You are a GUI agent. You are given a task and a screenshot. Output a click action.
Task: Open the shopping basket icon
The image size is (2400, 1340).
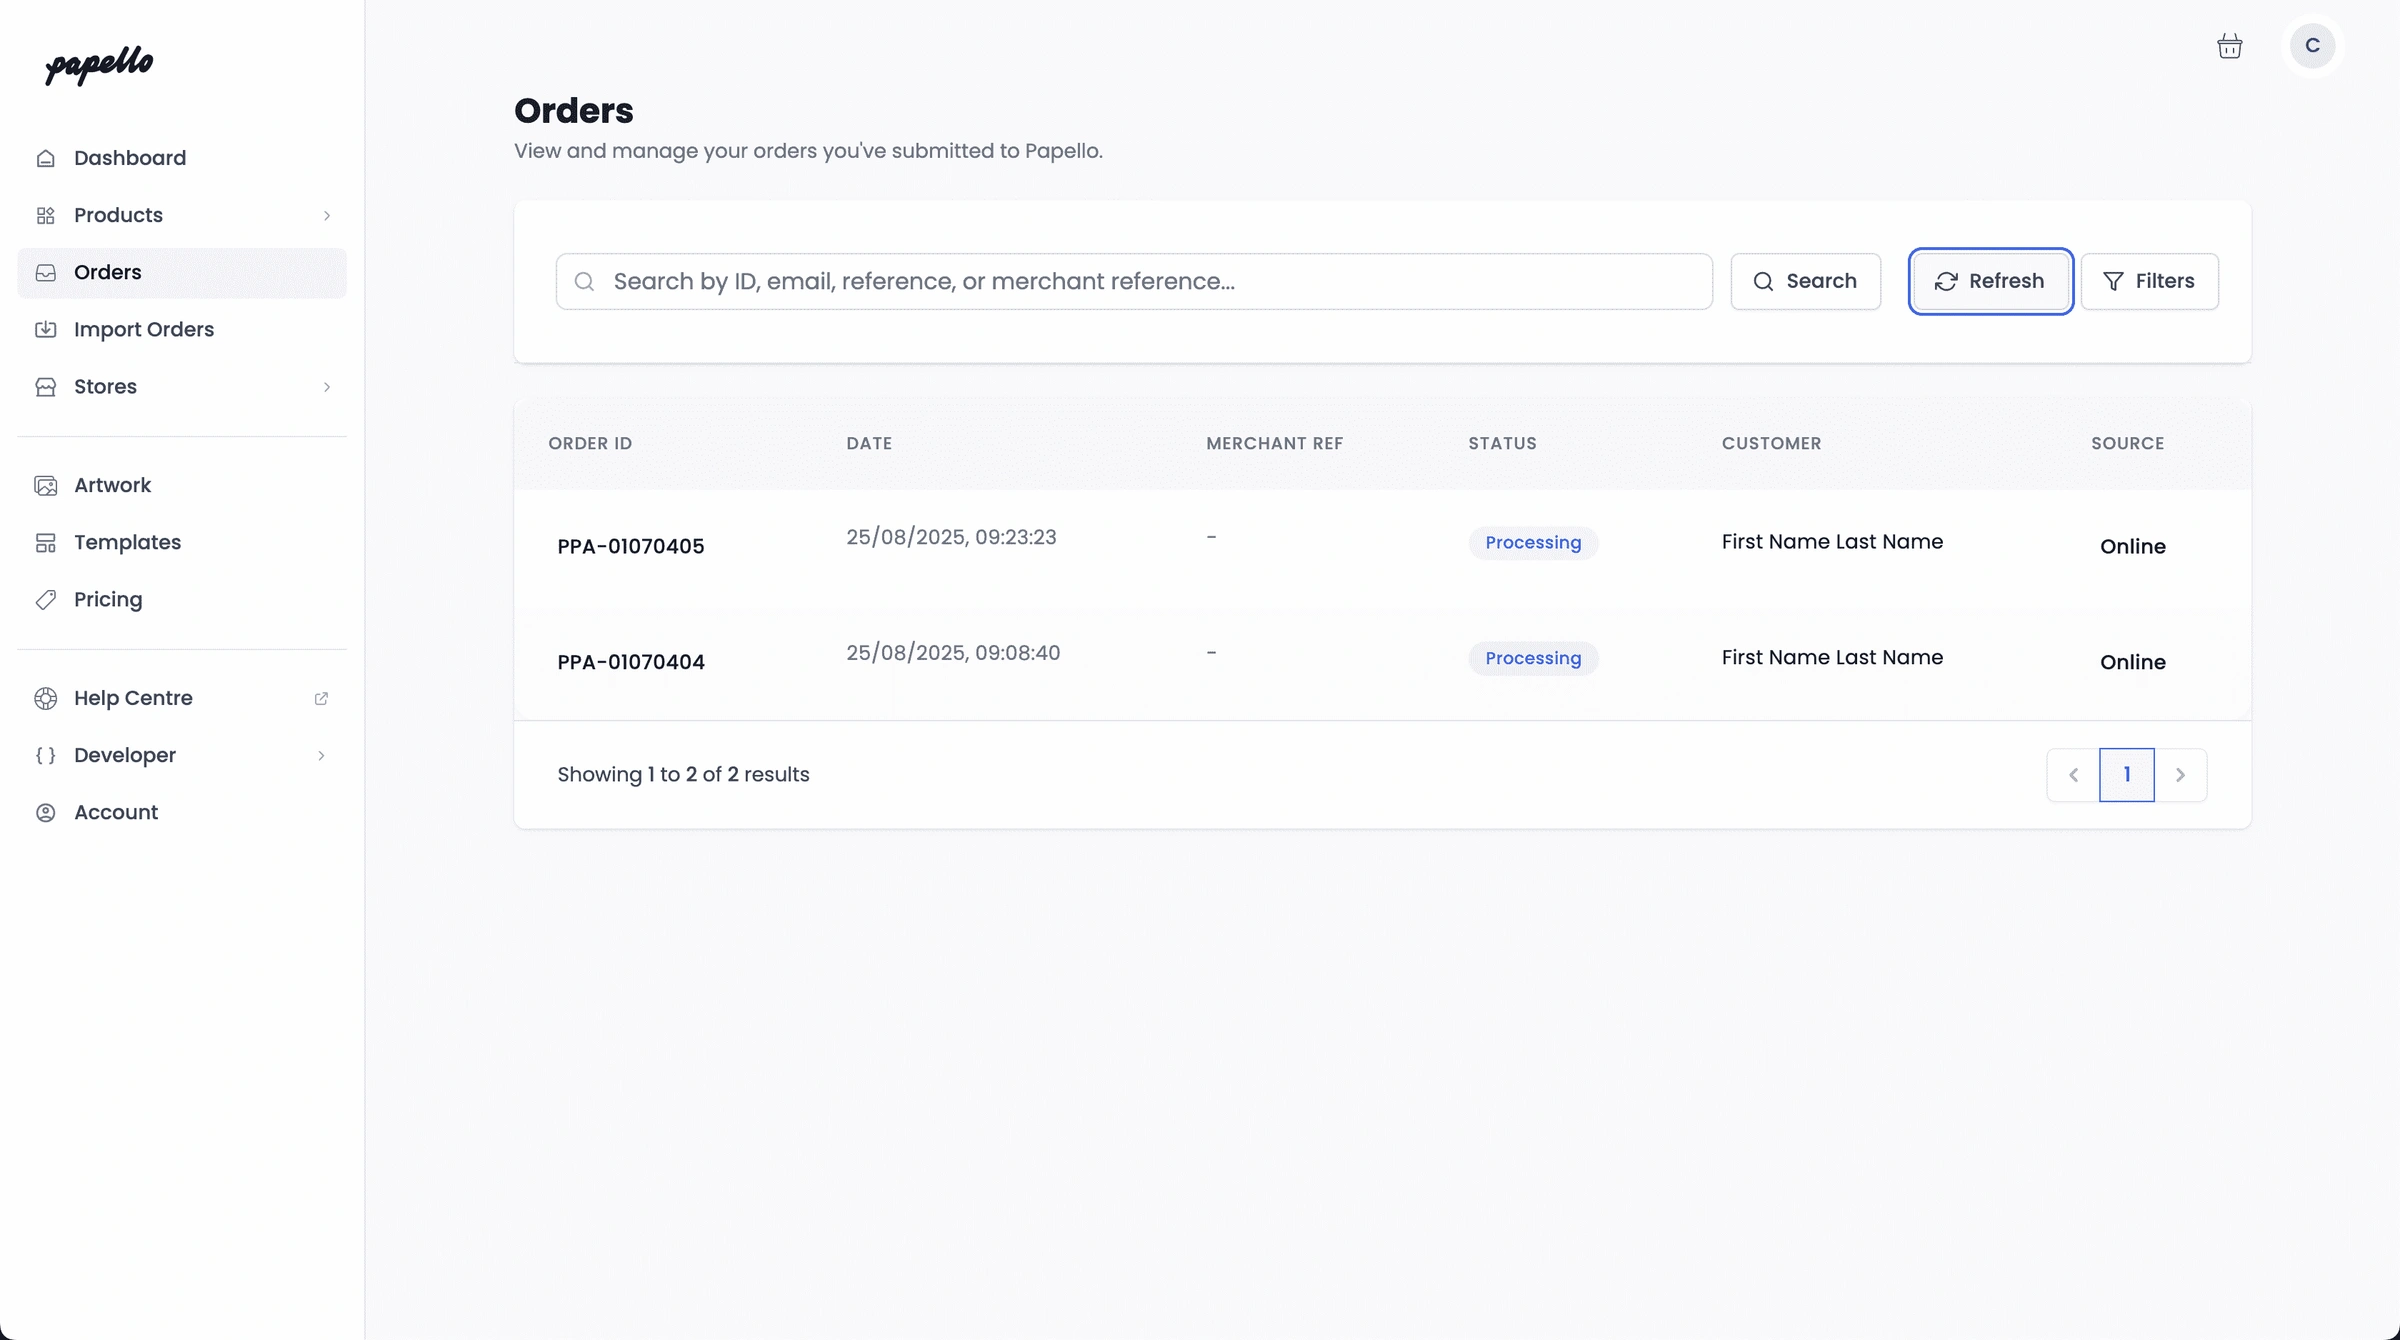[2229, 46]
